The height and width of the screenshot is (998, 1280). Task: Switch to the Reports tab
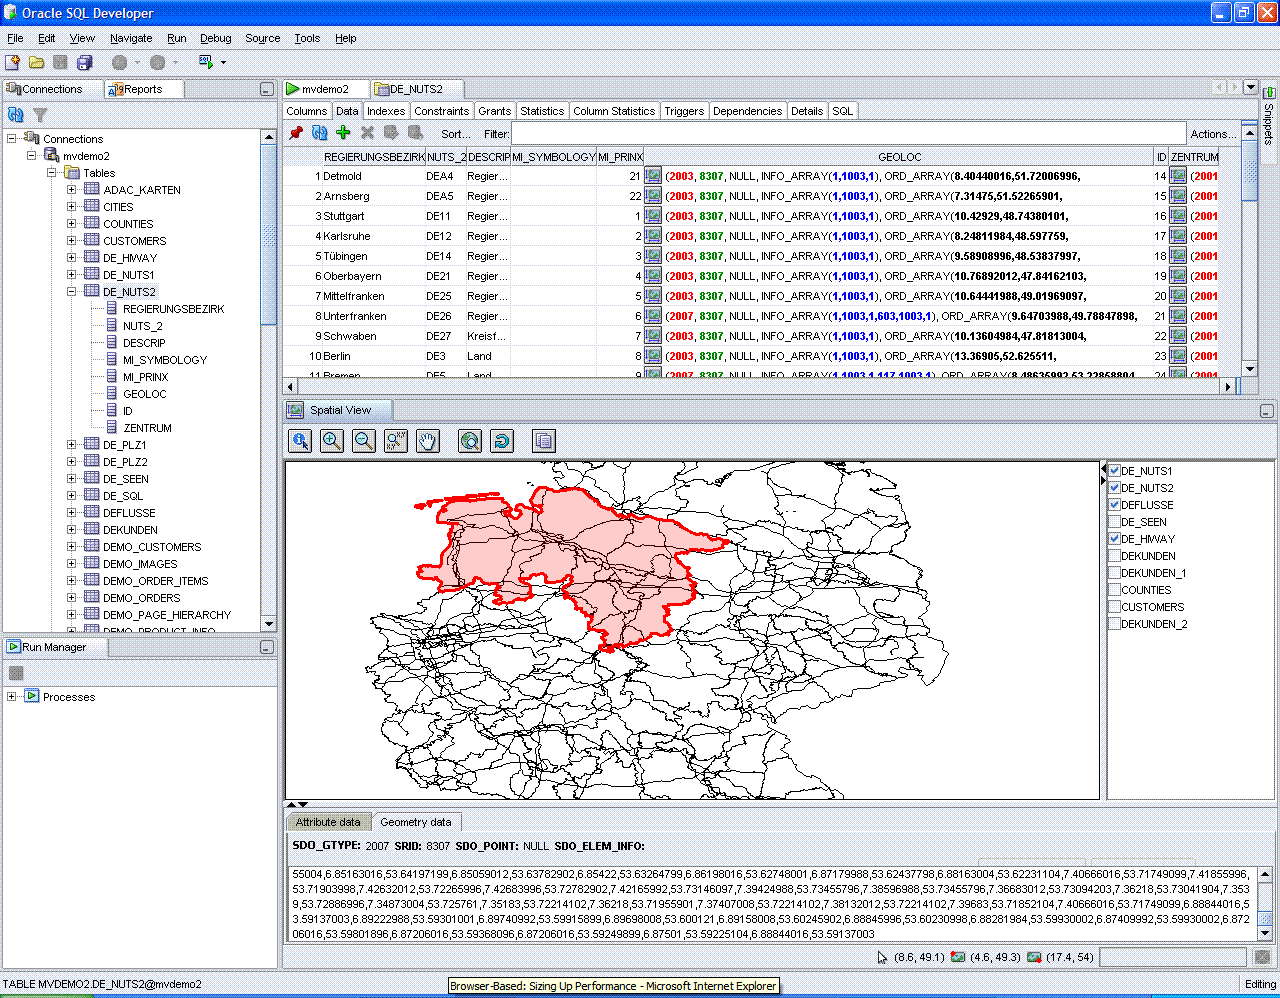(x=143, y=89)
